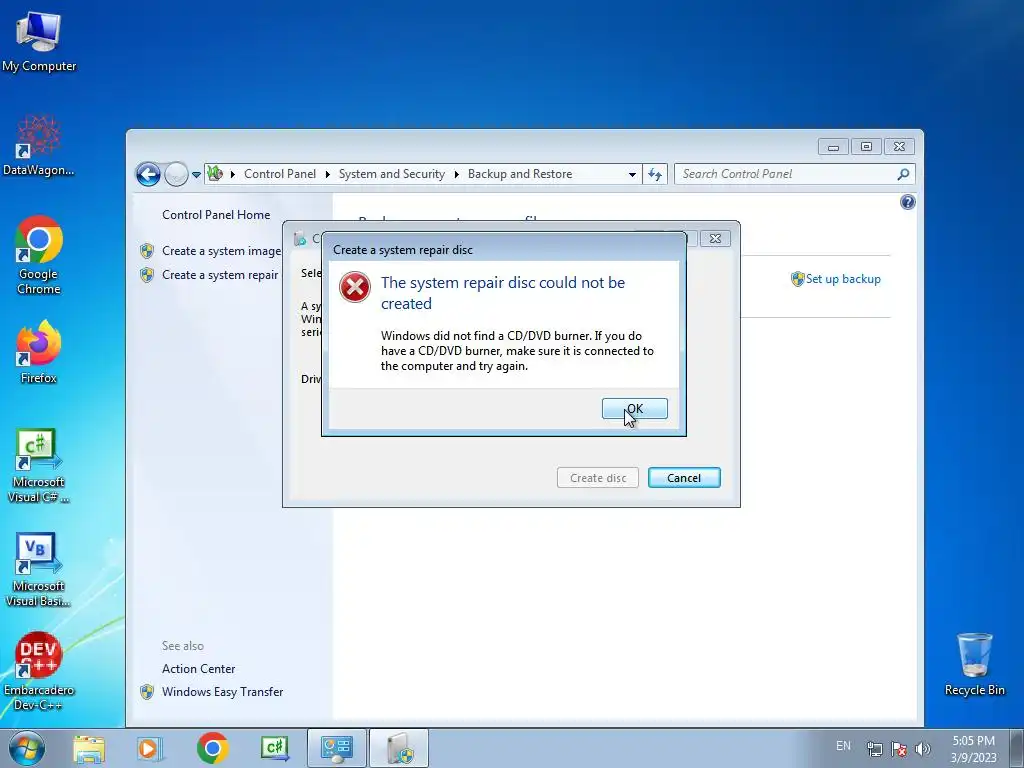Click the Create a system repair link
Viewport: 1024px width, 768px height.
(220, 275)
